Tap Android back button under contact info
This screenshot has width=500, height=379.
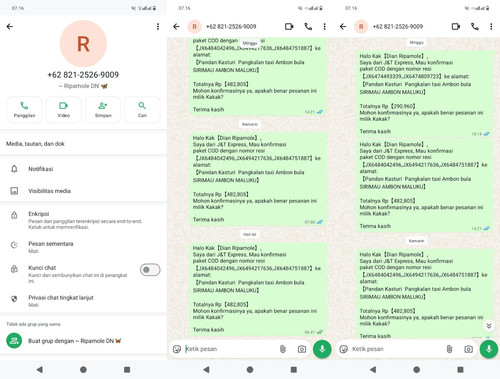pos(40,369)
